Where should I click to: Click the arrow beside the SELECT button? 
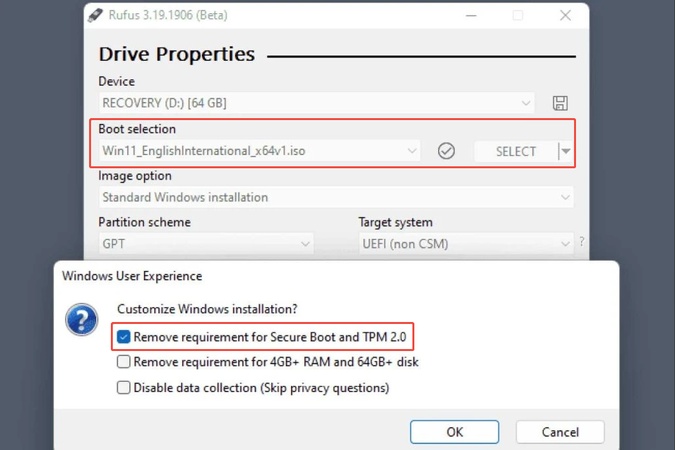point(566,151)
